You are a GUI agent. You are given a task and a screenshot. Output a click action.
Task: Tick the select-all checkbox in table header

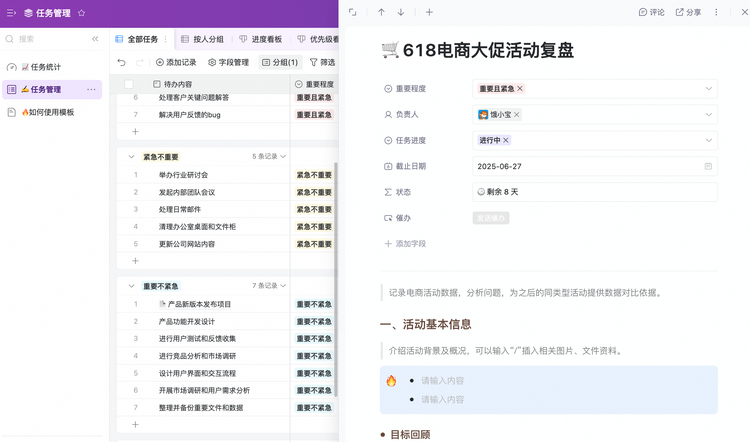point(129,84)
